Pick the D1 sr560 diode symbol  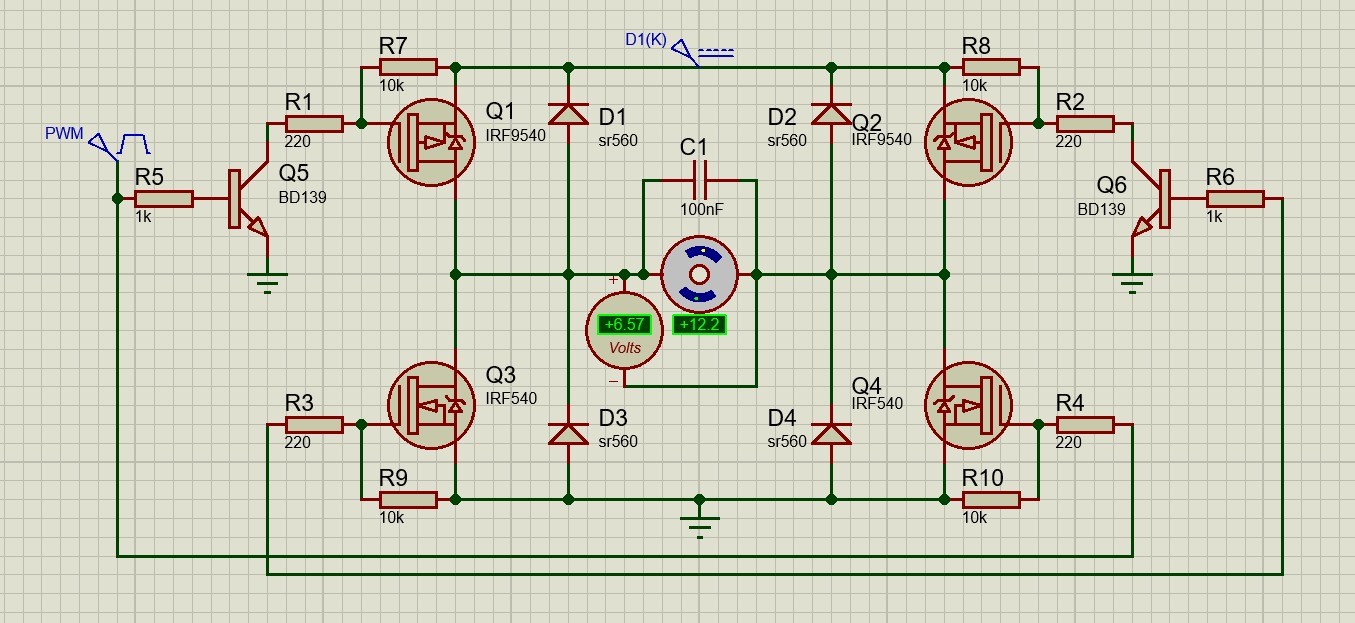tap(569, 113)
